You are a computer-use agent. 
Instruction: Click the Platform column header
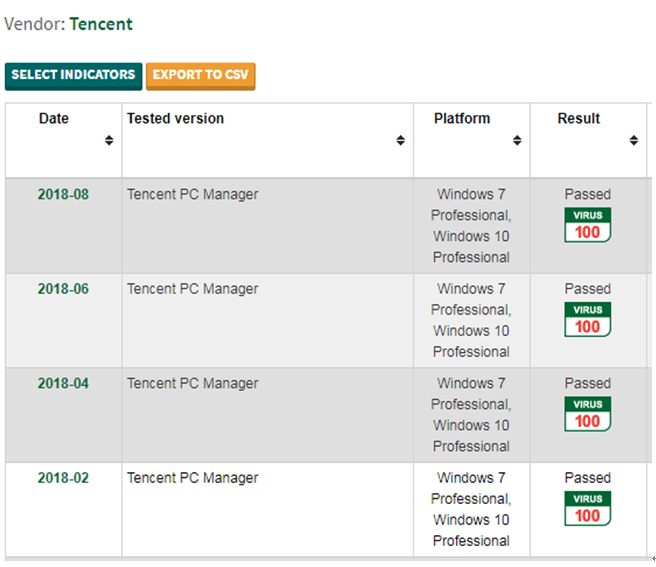(462, 118)
